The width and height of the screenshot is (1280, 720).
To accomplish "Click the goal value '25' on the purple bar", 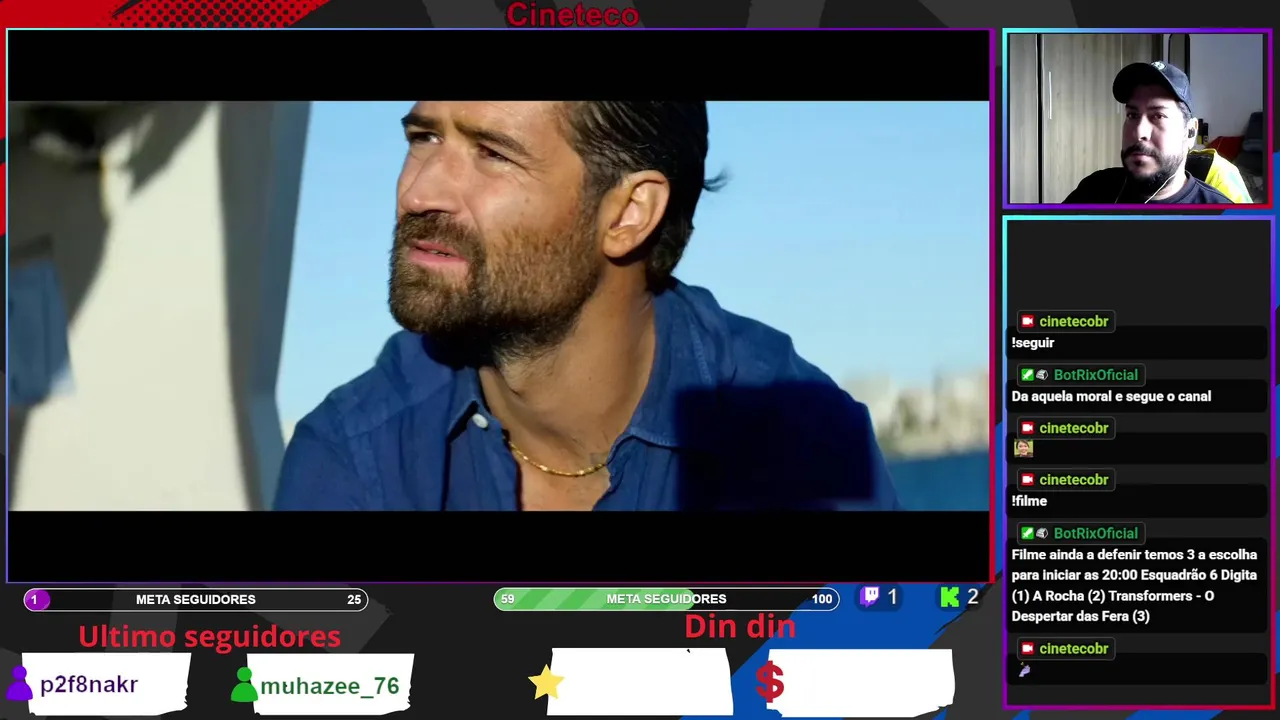I will [x=354, y=600].
